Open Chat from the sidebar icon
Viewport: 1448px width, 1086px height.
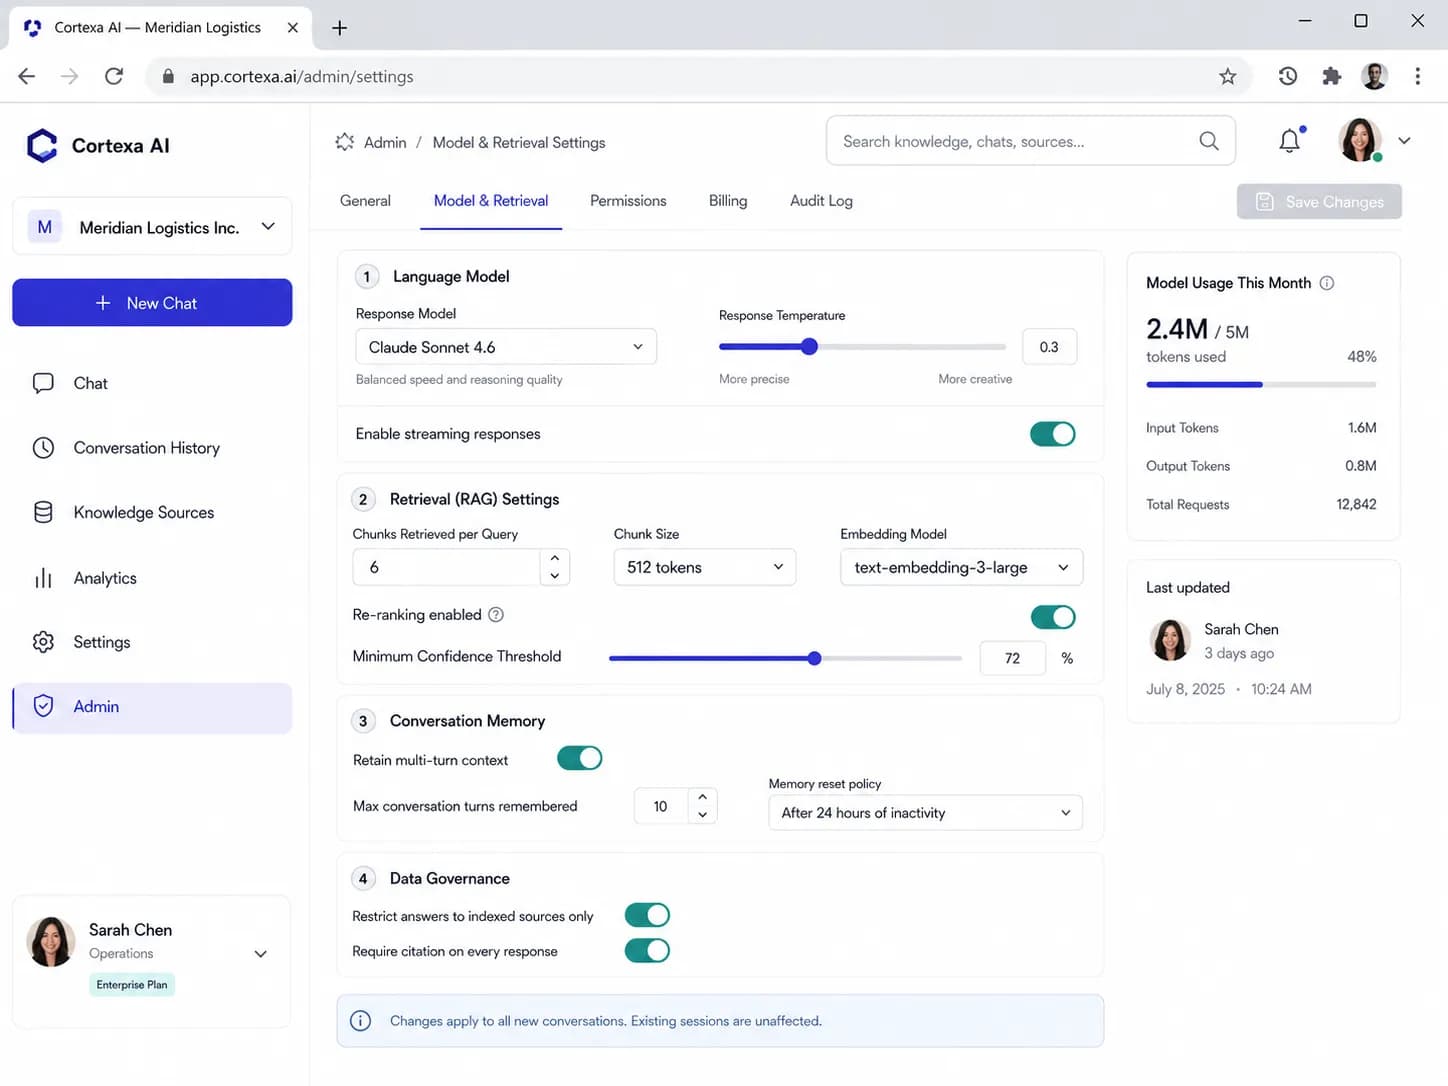pyautogui.click(x=43, y=383)
